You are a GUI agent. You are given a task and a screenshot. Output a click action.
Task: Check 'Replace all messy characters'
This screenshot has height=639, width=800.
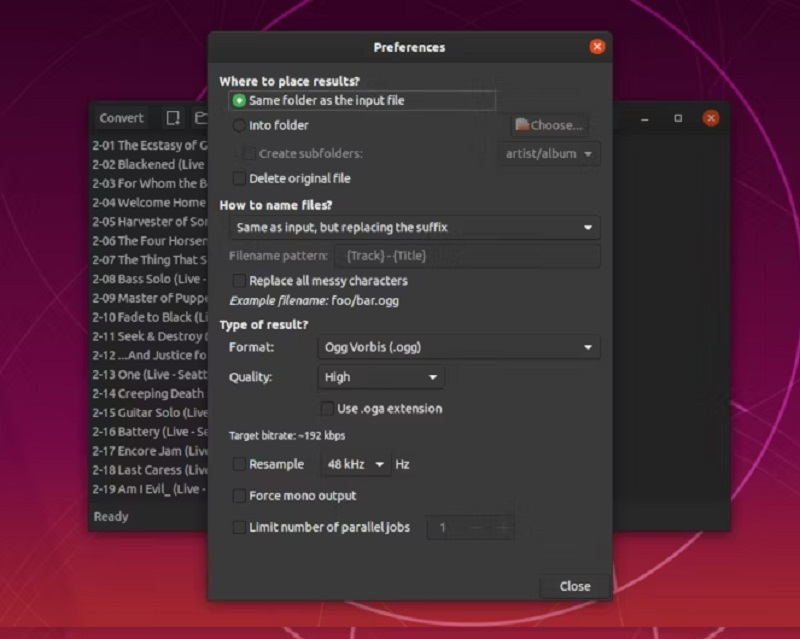click(x=238, y=281)
